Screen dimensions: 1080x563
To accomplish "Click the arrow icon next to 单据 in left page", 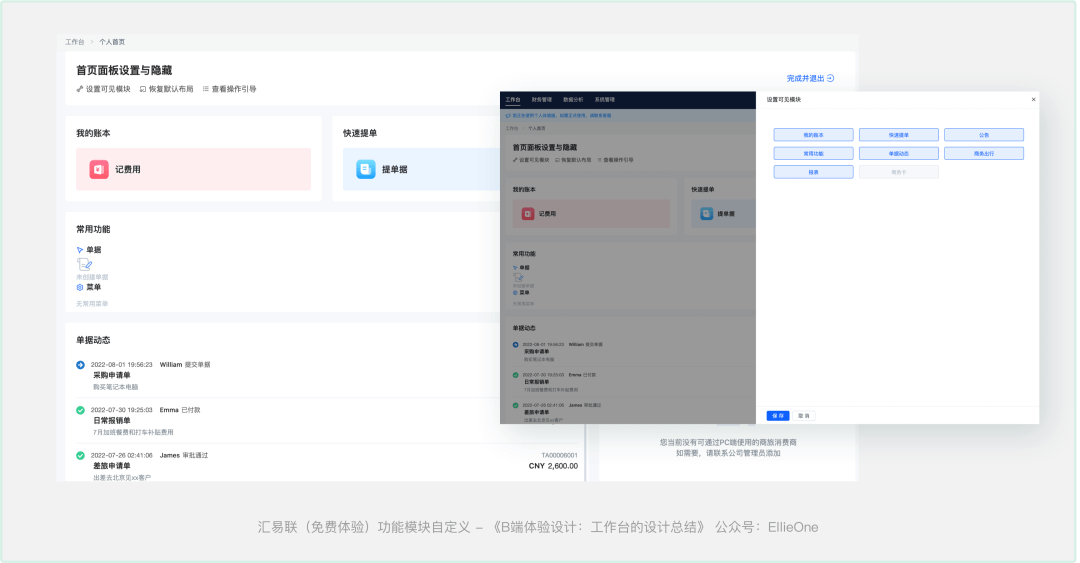I will tap(80, 250).
